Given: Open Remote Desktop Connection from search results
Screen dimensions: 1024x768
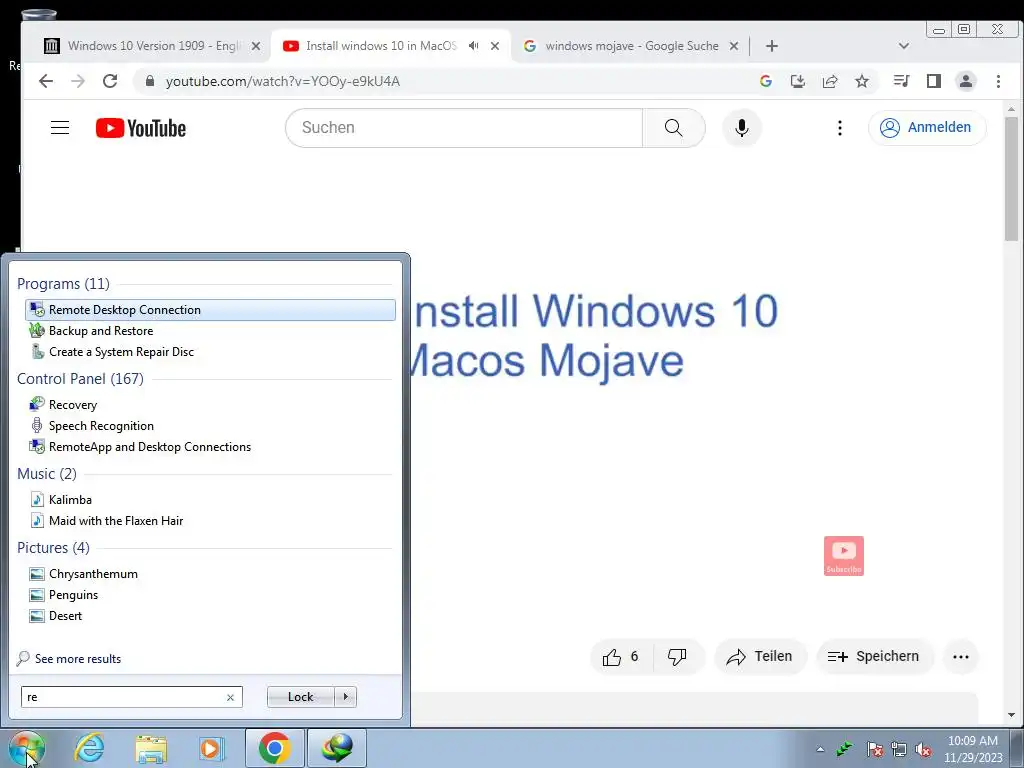Looking at the screenshot, I should 210,310.
